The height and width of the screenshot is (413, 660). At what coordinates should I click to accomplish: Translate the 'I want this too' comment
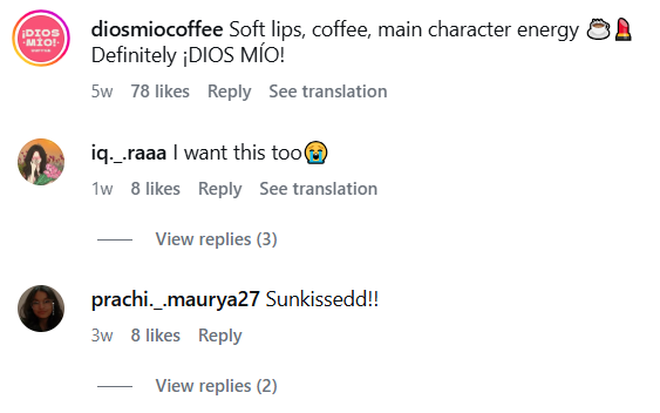(318, 189)
